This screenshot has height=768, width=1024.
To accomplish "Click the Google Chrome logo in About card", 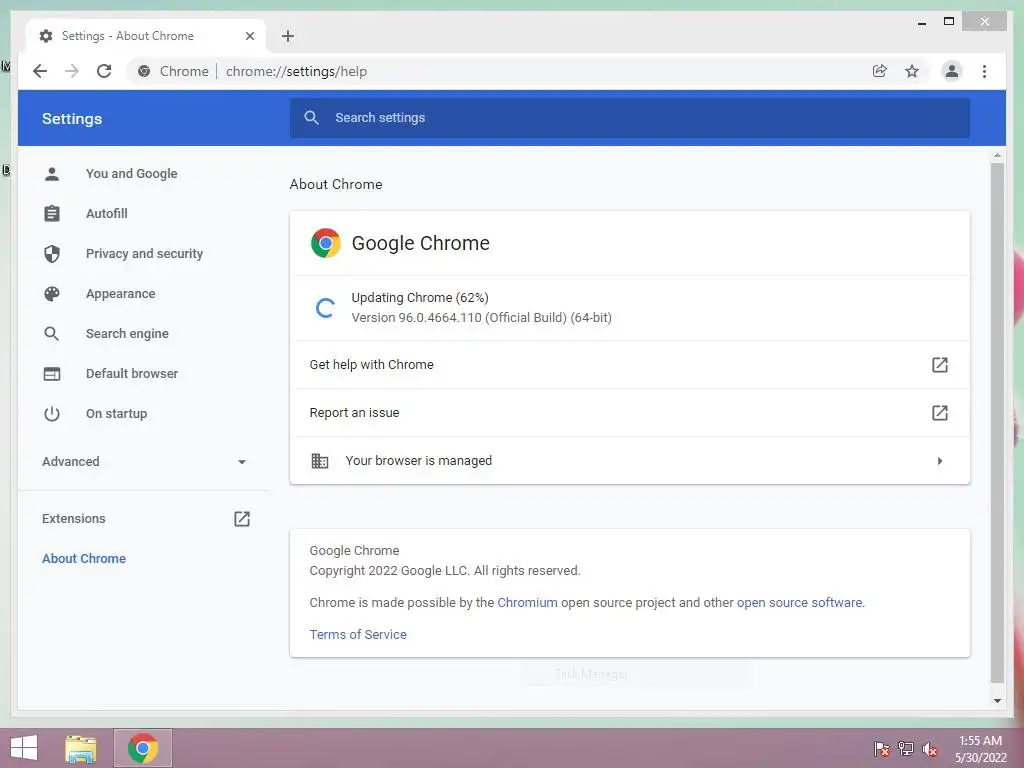I will click(326, 243).
